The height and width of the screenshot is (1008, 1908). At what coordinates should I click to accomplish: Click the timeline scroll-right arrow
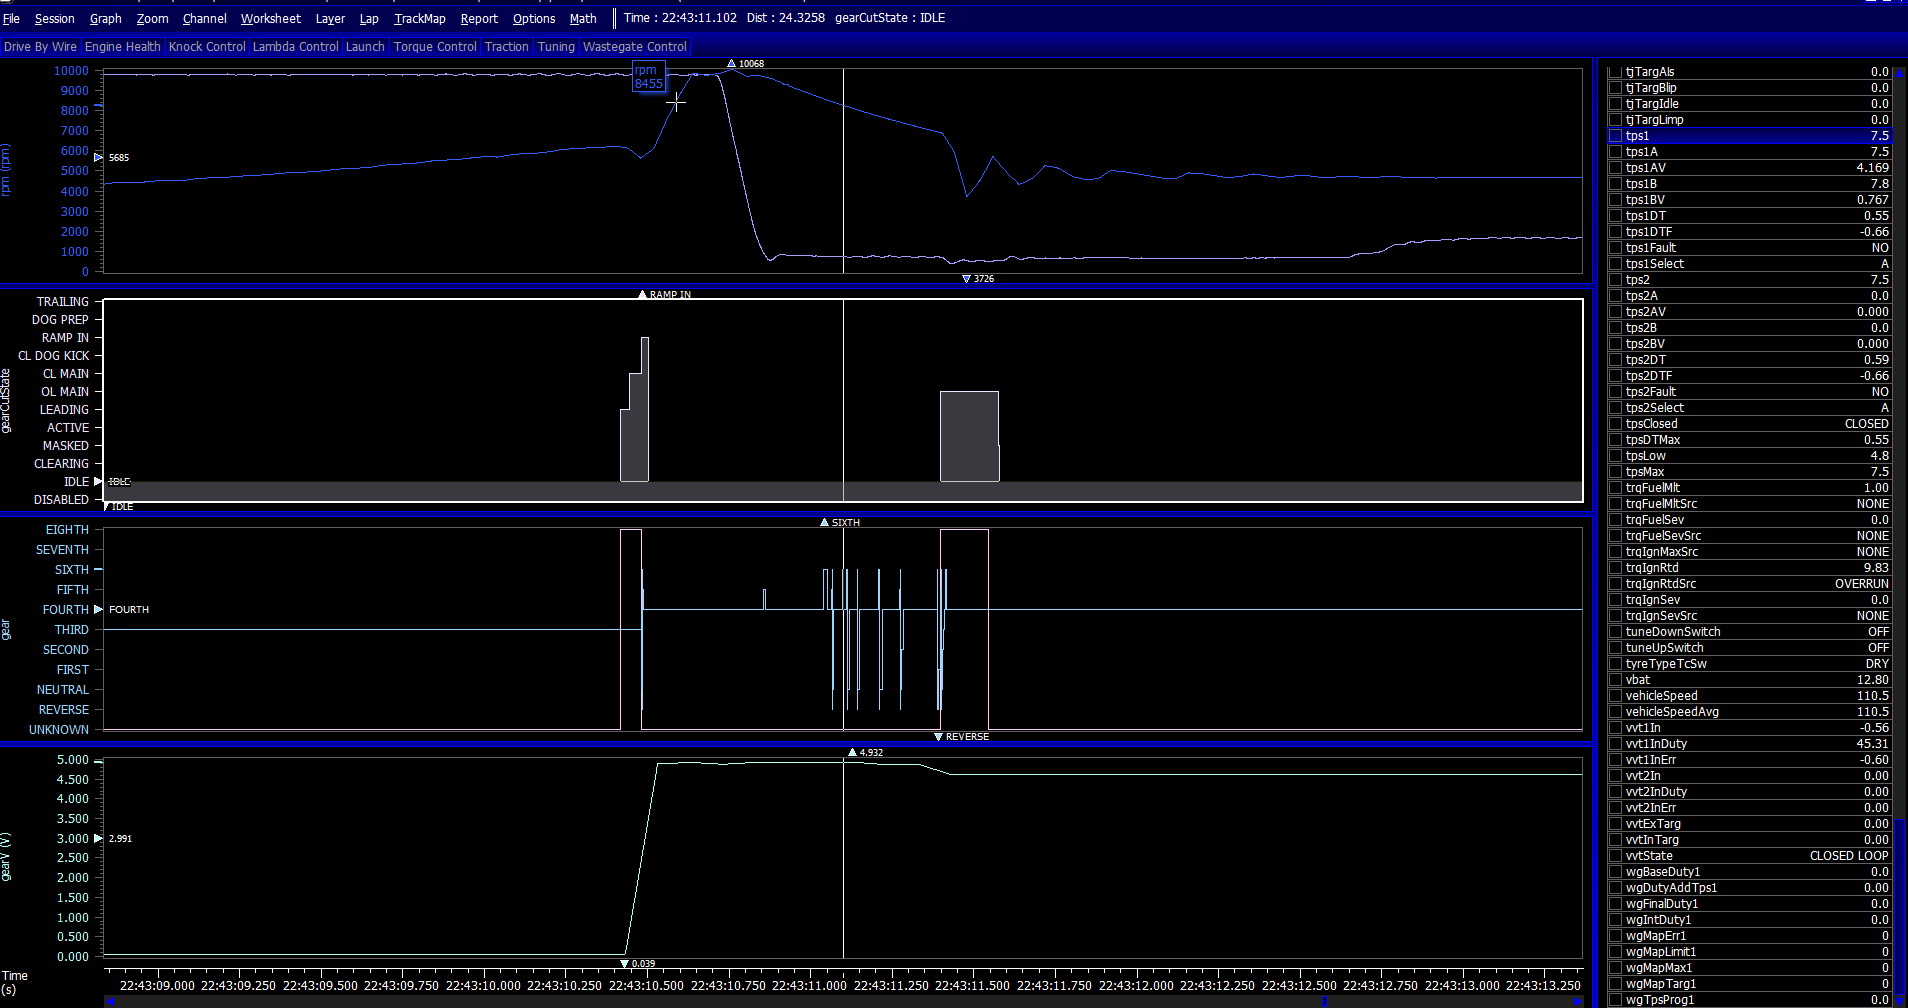[1578, 1001]
